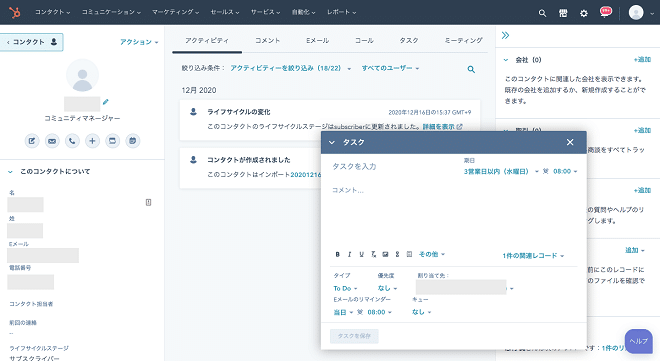This screenshot has width=660, height=361.
Task: Open the reminder time 08:00 dropdown
Action: [379, 312]
